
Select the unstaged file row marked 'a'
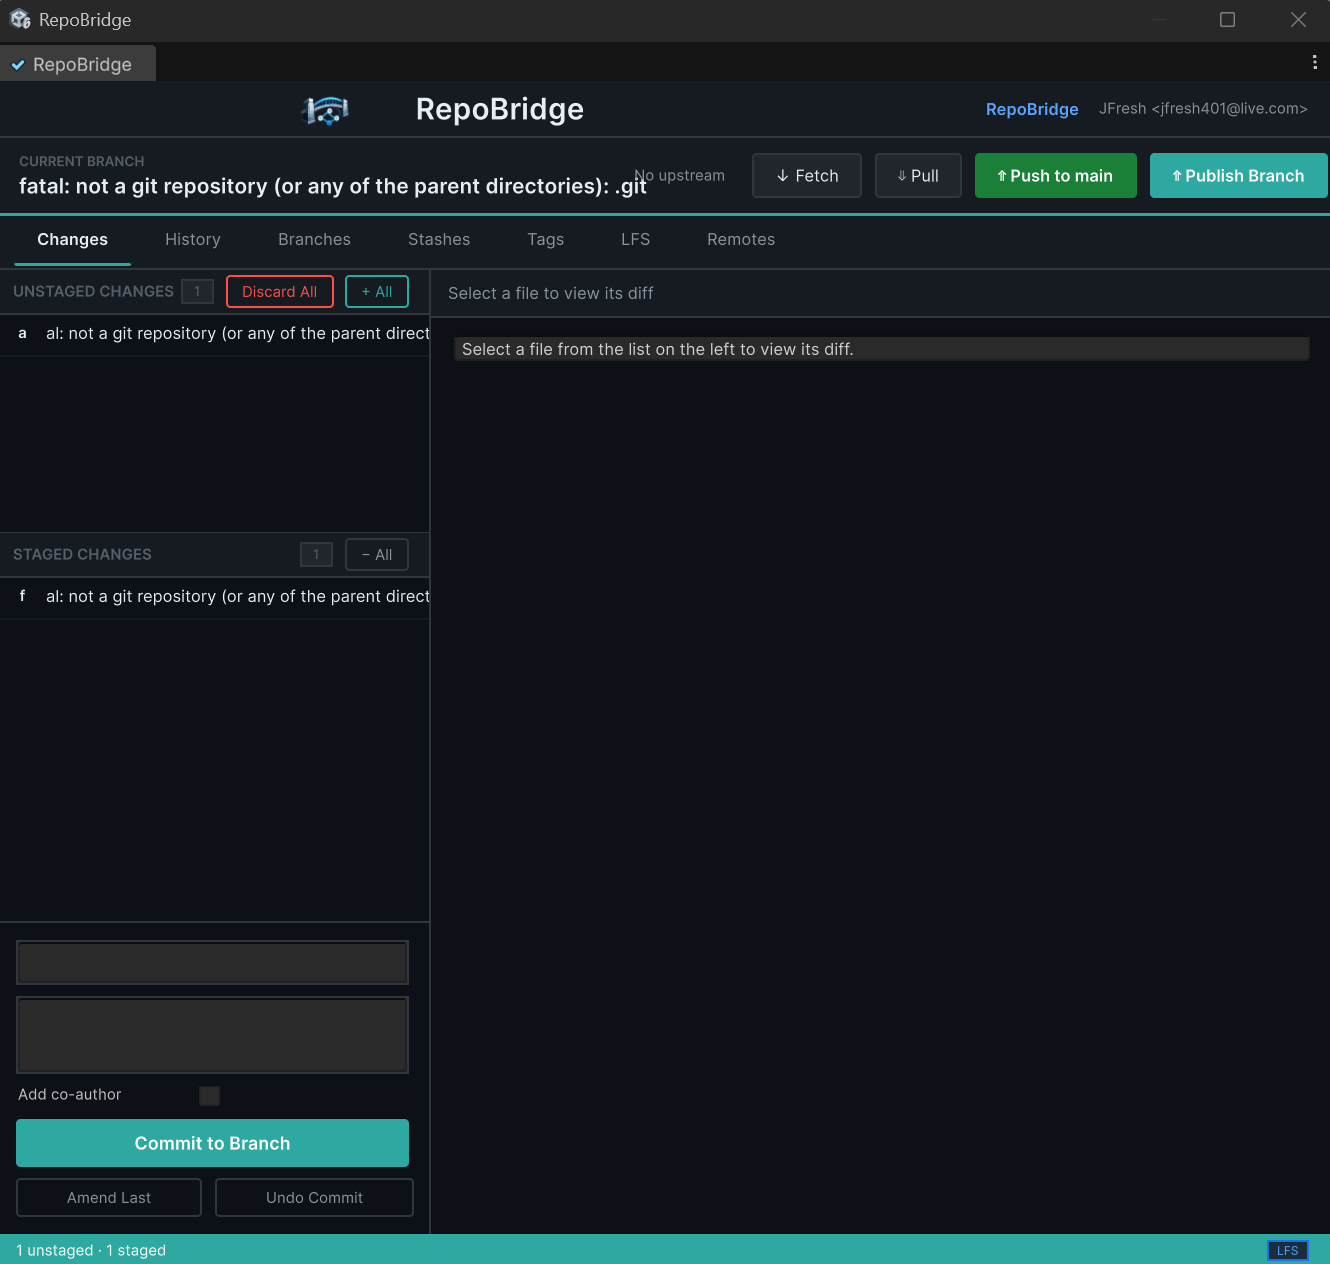click(x=215, y=334)
